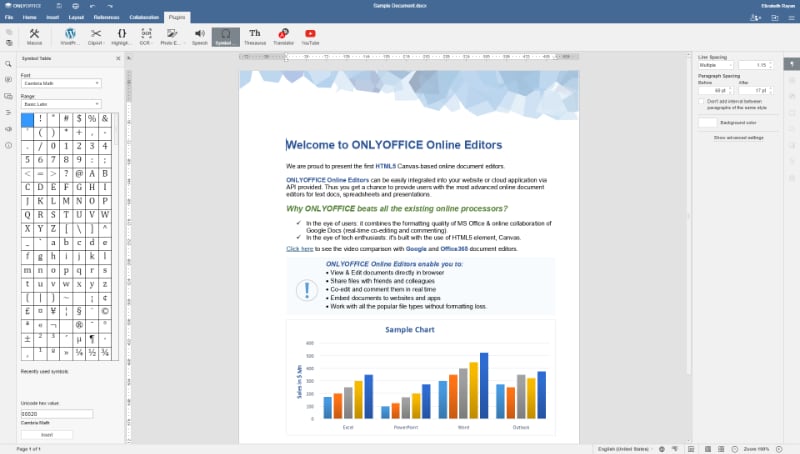Click the Copy icon in toolbar
The image size is (800, 454).
[9, 32]
